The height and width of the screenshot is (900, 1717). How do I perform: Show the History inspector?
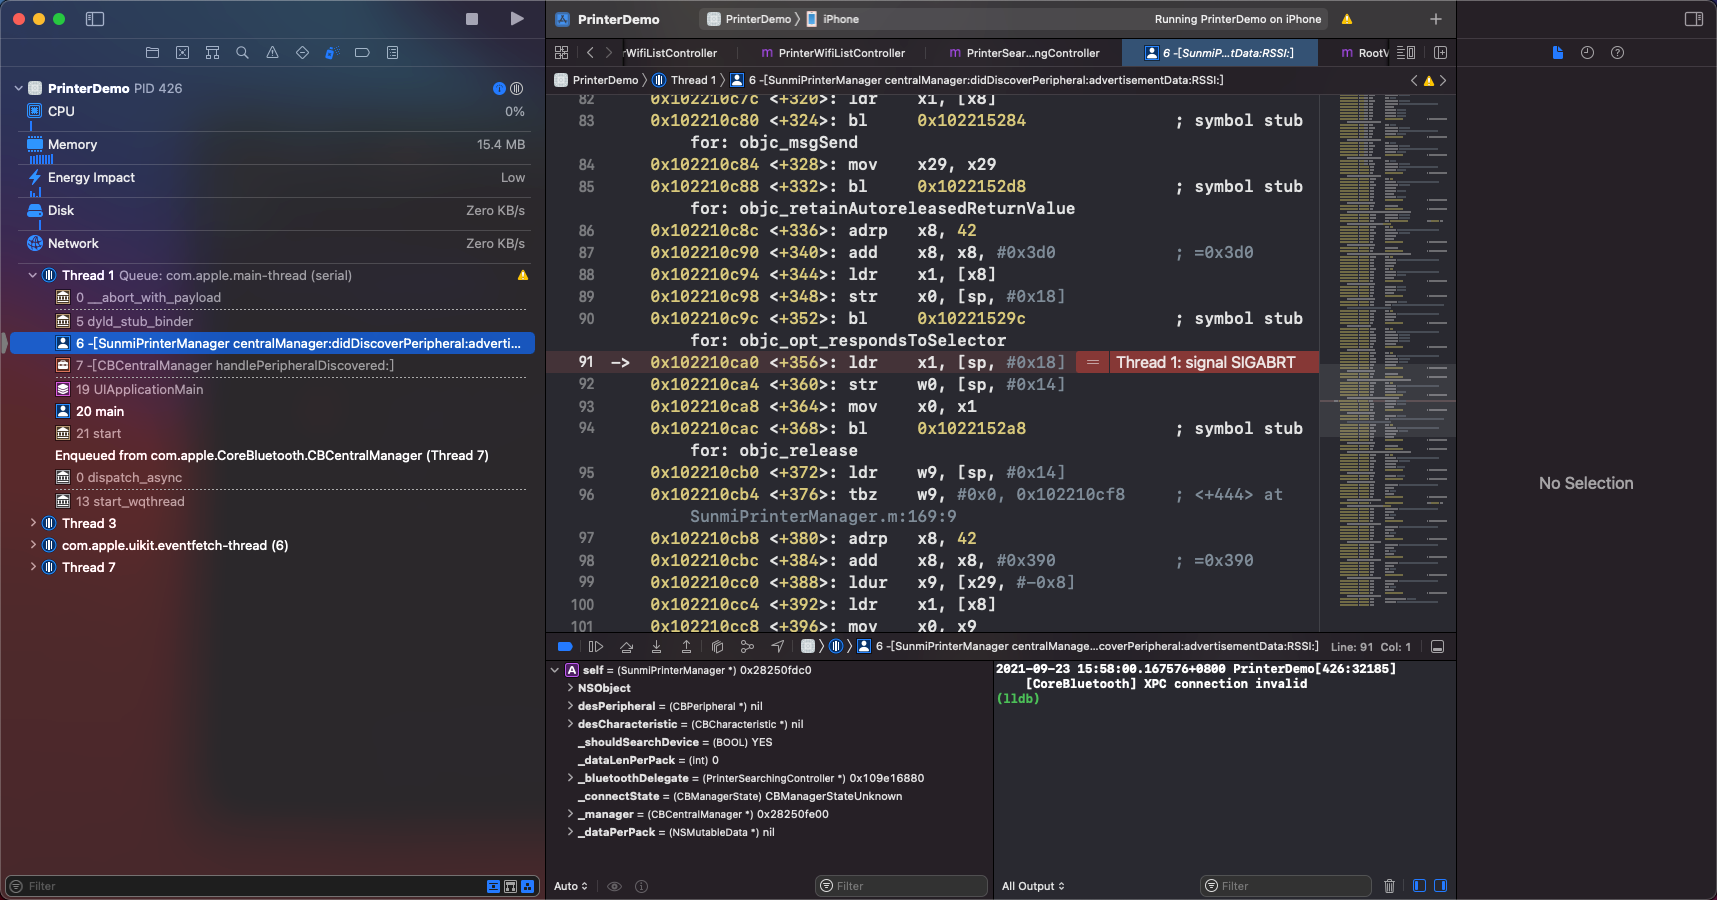tap(1587, 53)
